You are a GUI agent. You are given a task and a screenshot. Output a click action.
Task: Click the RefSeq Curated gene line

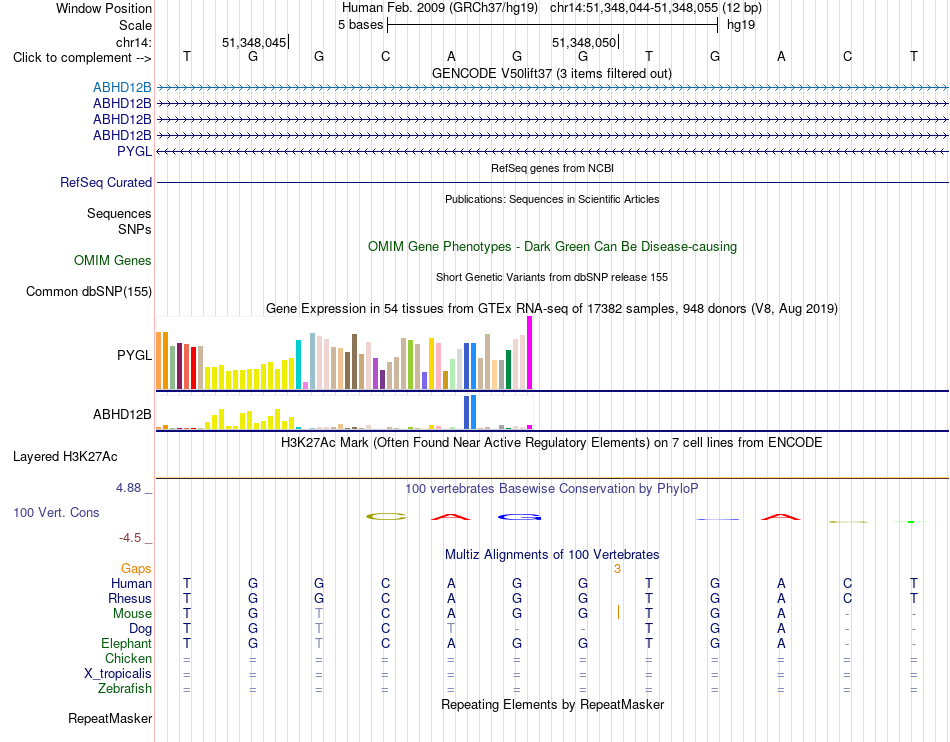[552, 182]
